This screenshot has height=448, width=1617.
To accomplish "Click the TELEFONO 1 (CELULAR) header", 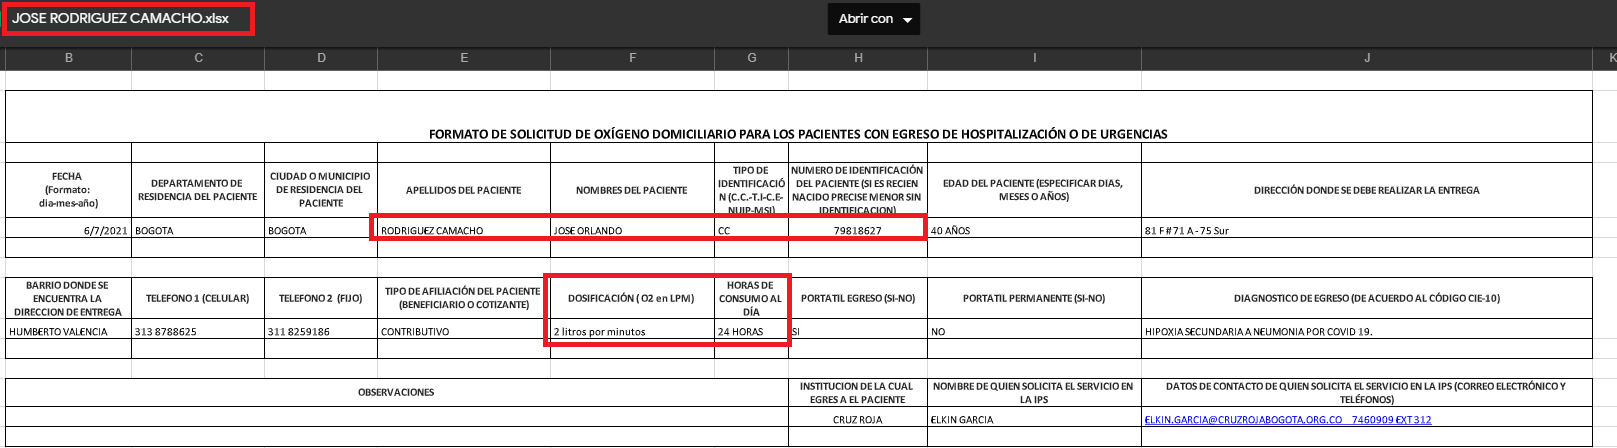I will 198,298.
